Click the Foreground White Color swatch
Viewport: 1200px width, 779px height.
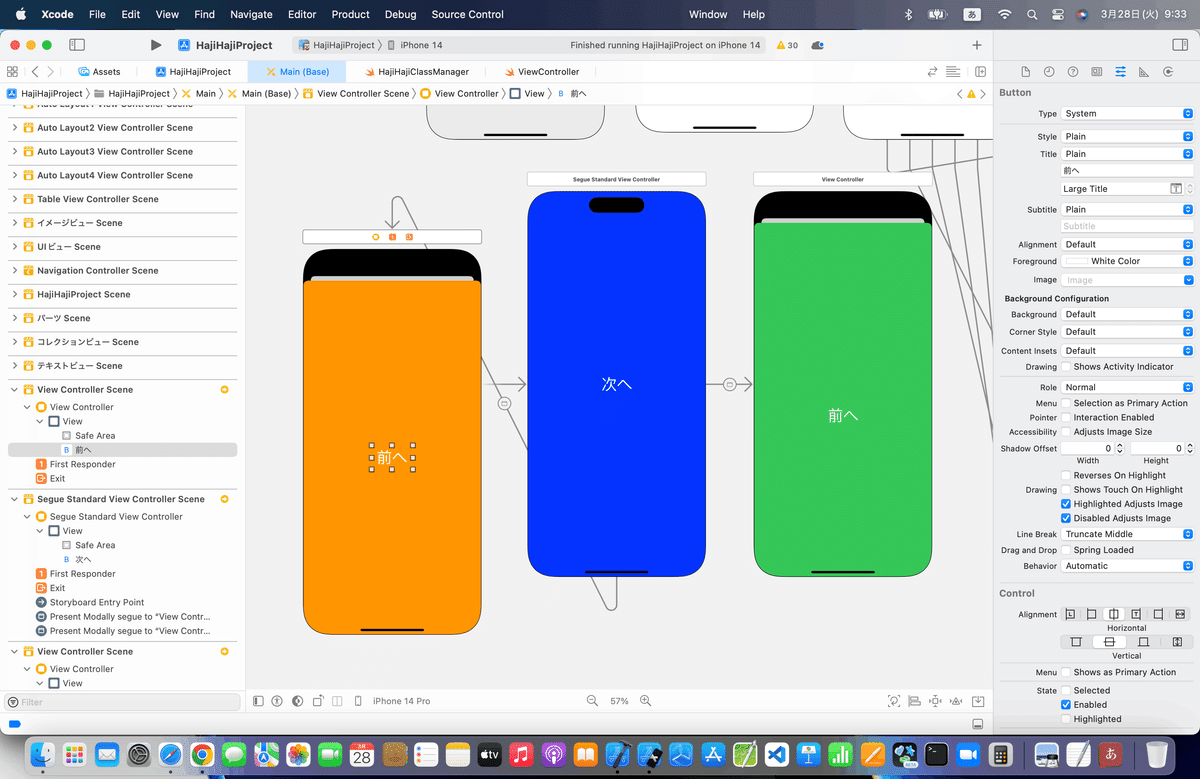click(1076, 261)
